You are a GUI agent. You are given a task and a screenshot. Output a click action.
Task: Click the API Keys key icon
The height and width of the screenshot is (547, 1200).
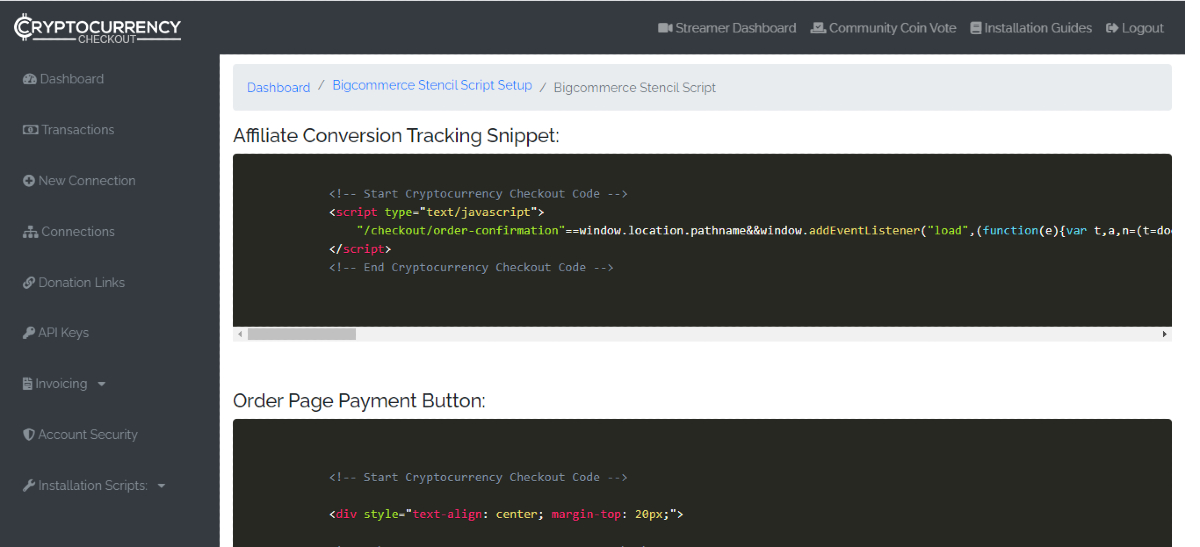(x=29, y=333)
